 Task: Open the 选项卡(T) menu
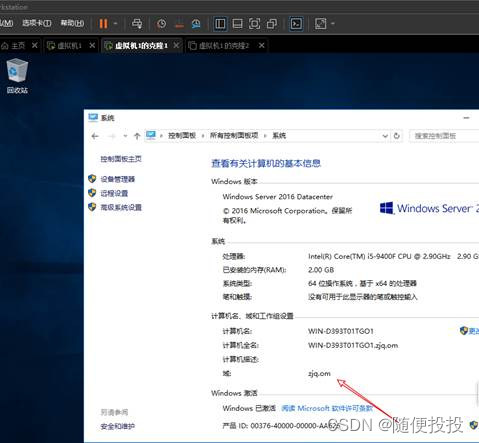(37, 23)
